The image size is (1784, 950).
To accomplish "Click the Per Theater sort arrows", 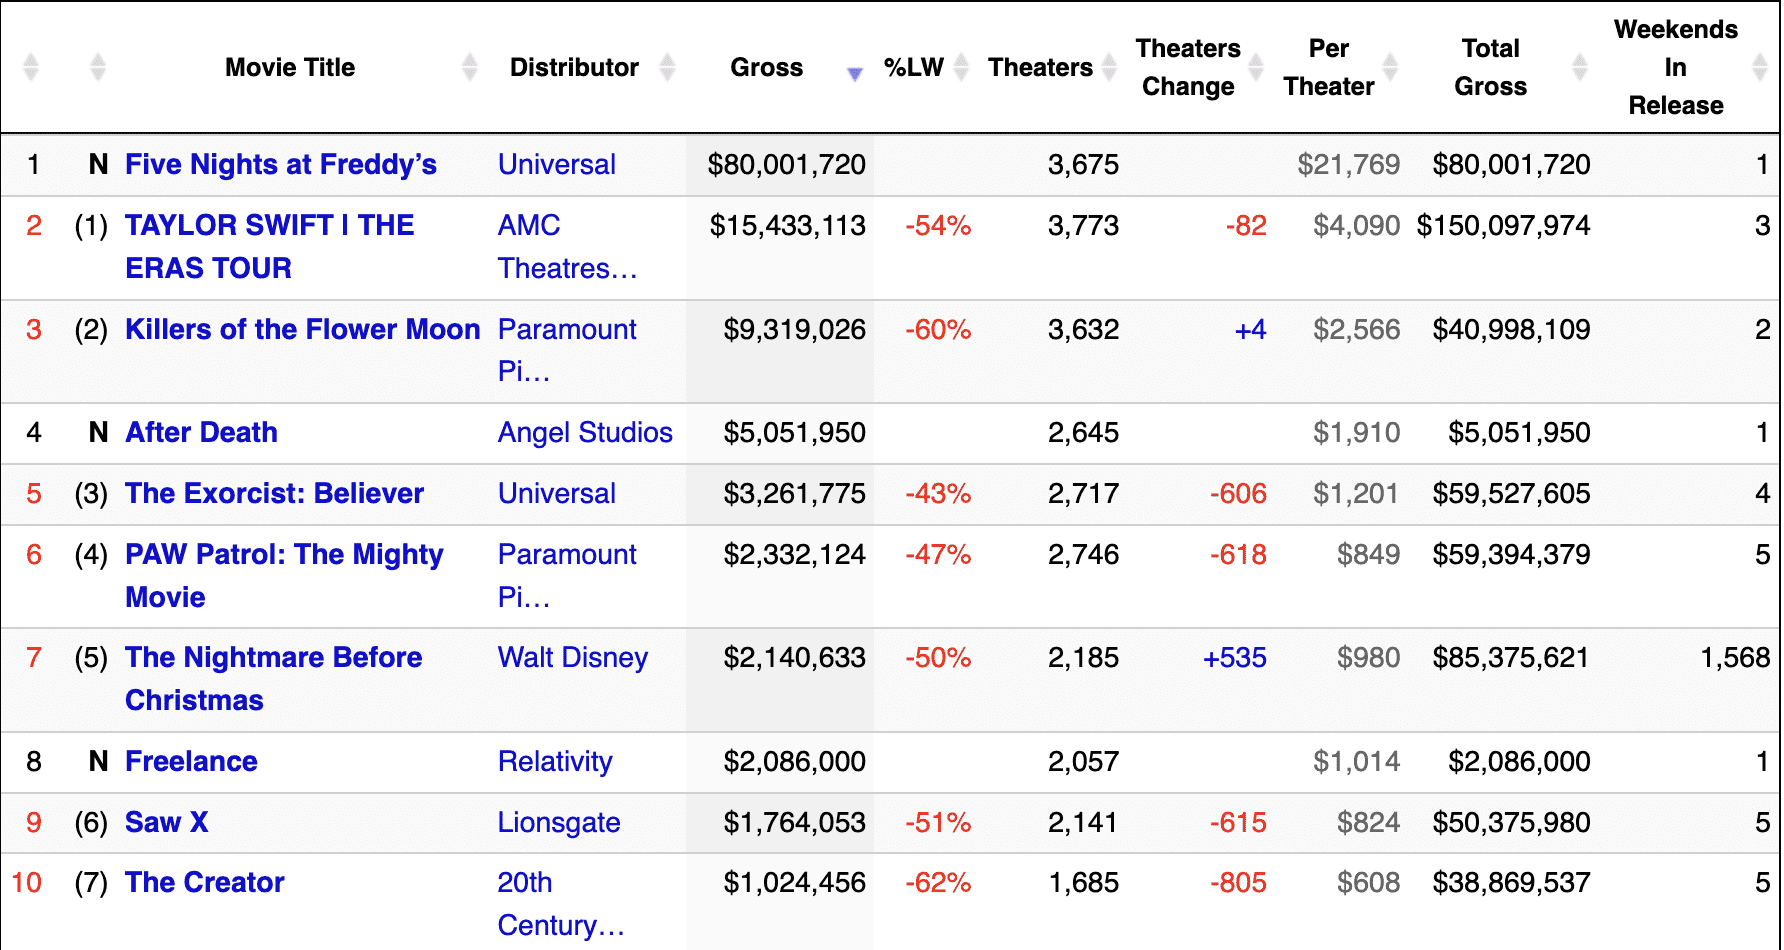I will (1390, 67).
